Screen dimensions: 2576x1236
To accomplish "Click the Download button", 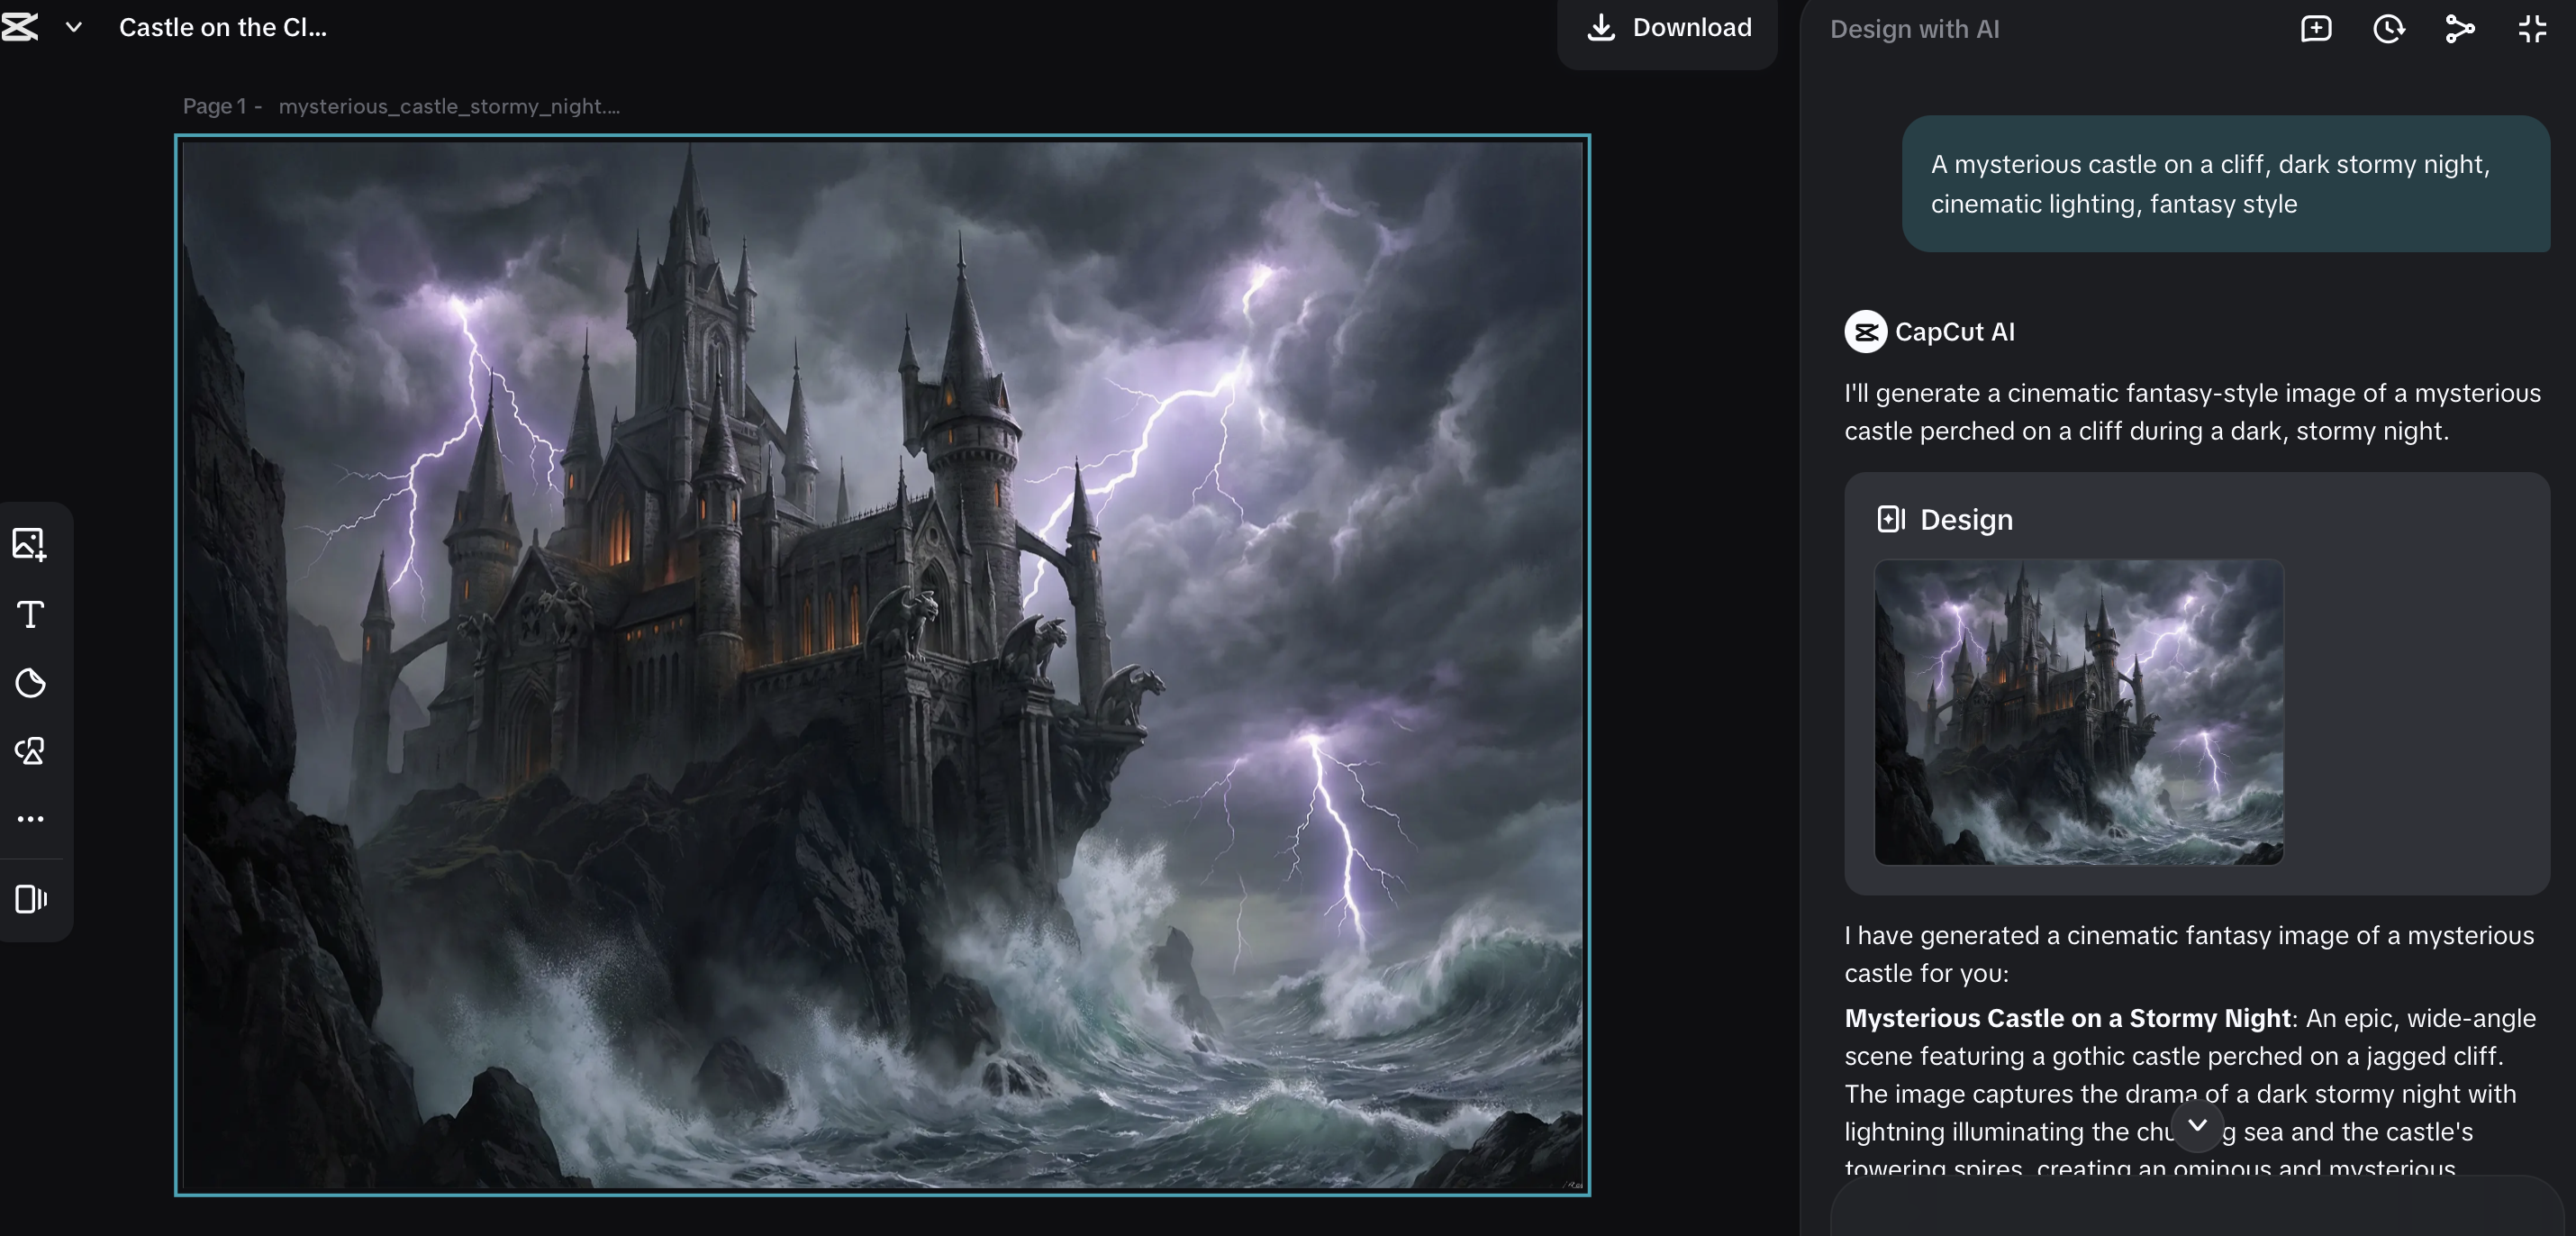I will [1667, 27].
